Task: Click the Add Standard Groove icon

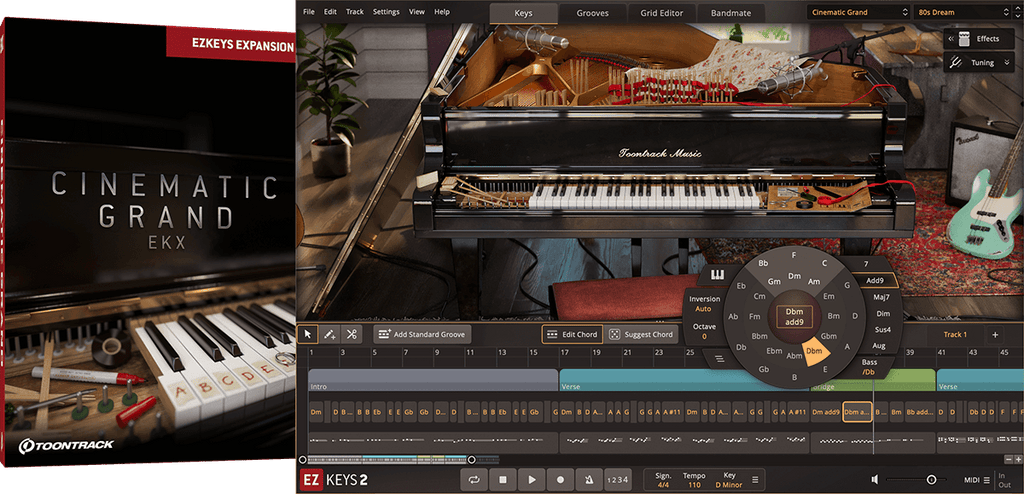Action: pyautogui.click(x=383, y=335)
